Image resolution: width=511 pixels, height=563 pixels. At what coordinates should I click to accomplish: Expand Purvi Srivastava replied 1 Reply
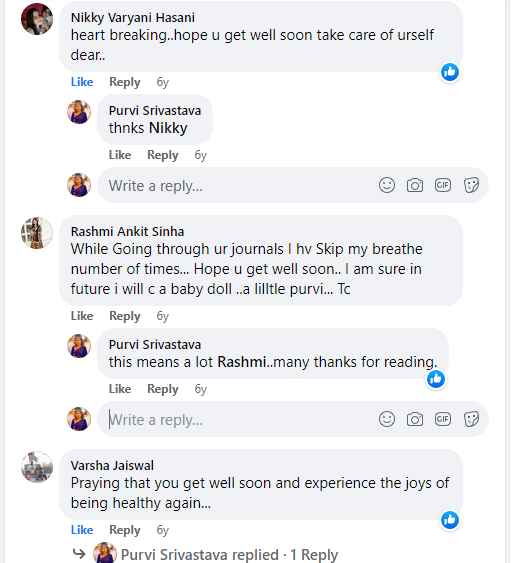click(229, 555)
